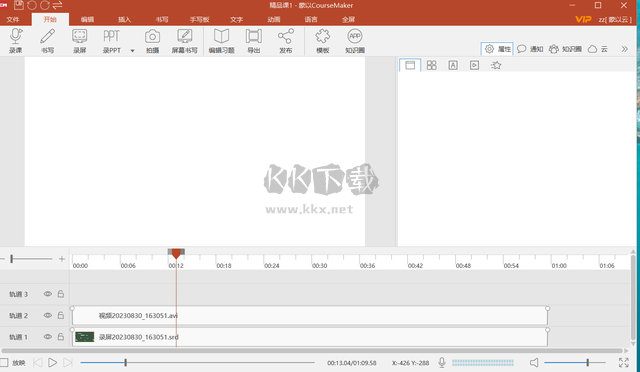Expand hidden panel tabs with double chevron
640x372 pixels.
(x=624, y=49)
